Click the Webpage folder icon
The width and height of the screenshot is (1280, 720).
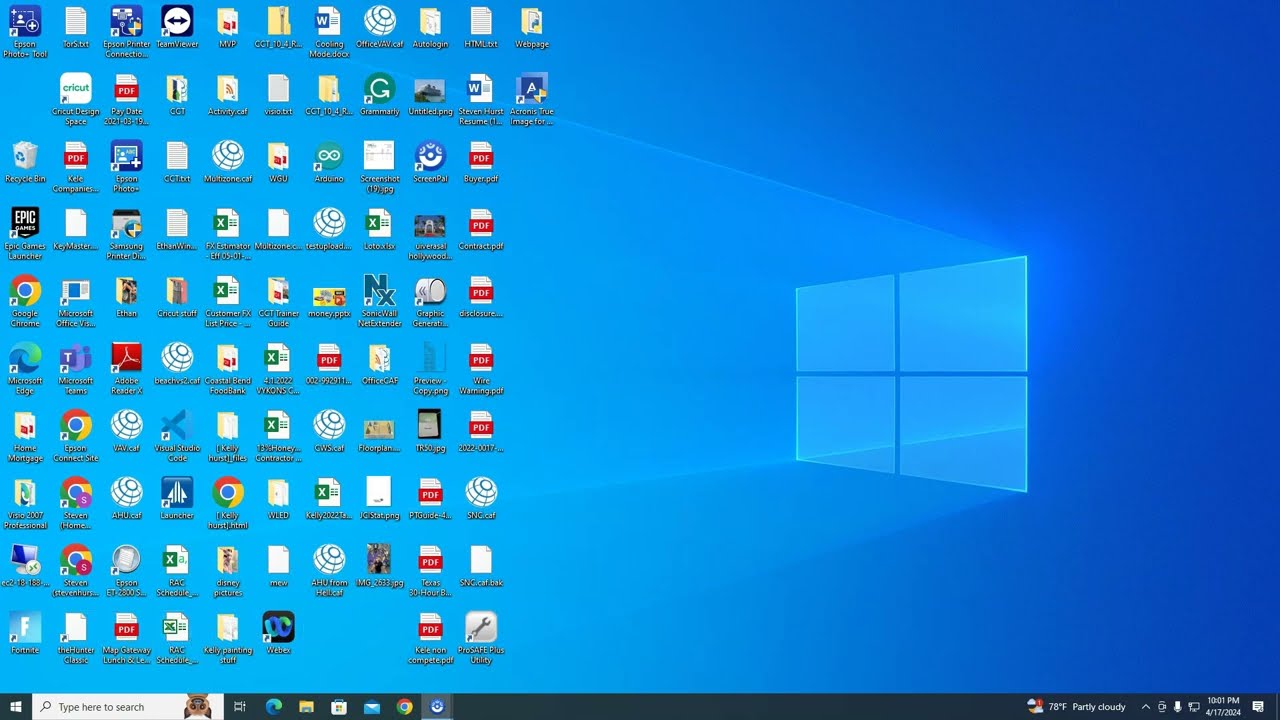[x=531, y=27]
